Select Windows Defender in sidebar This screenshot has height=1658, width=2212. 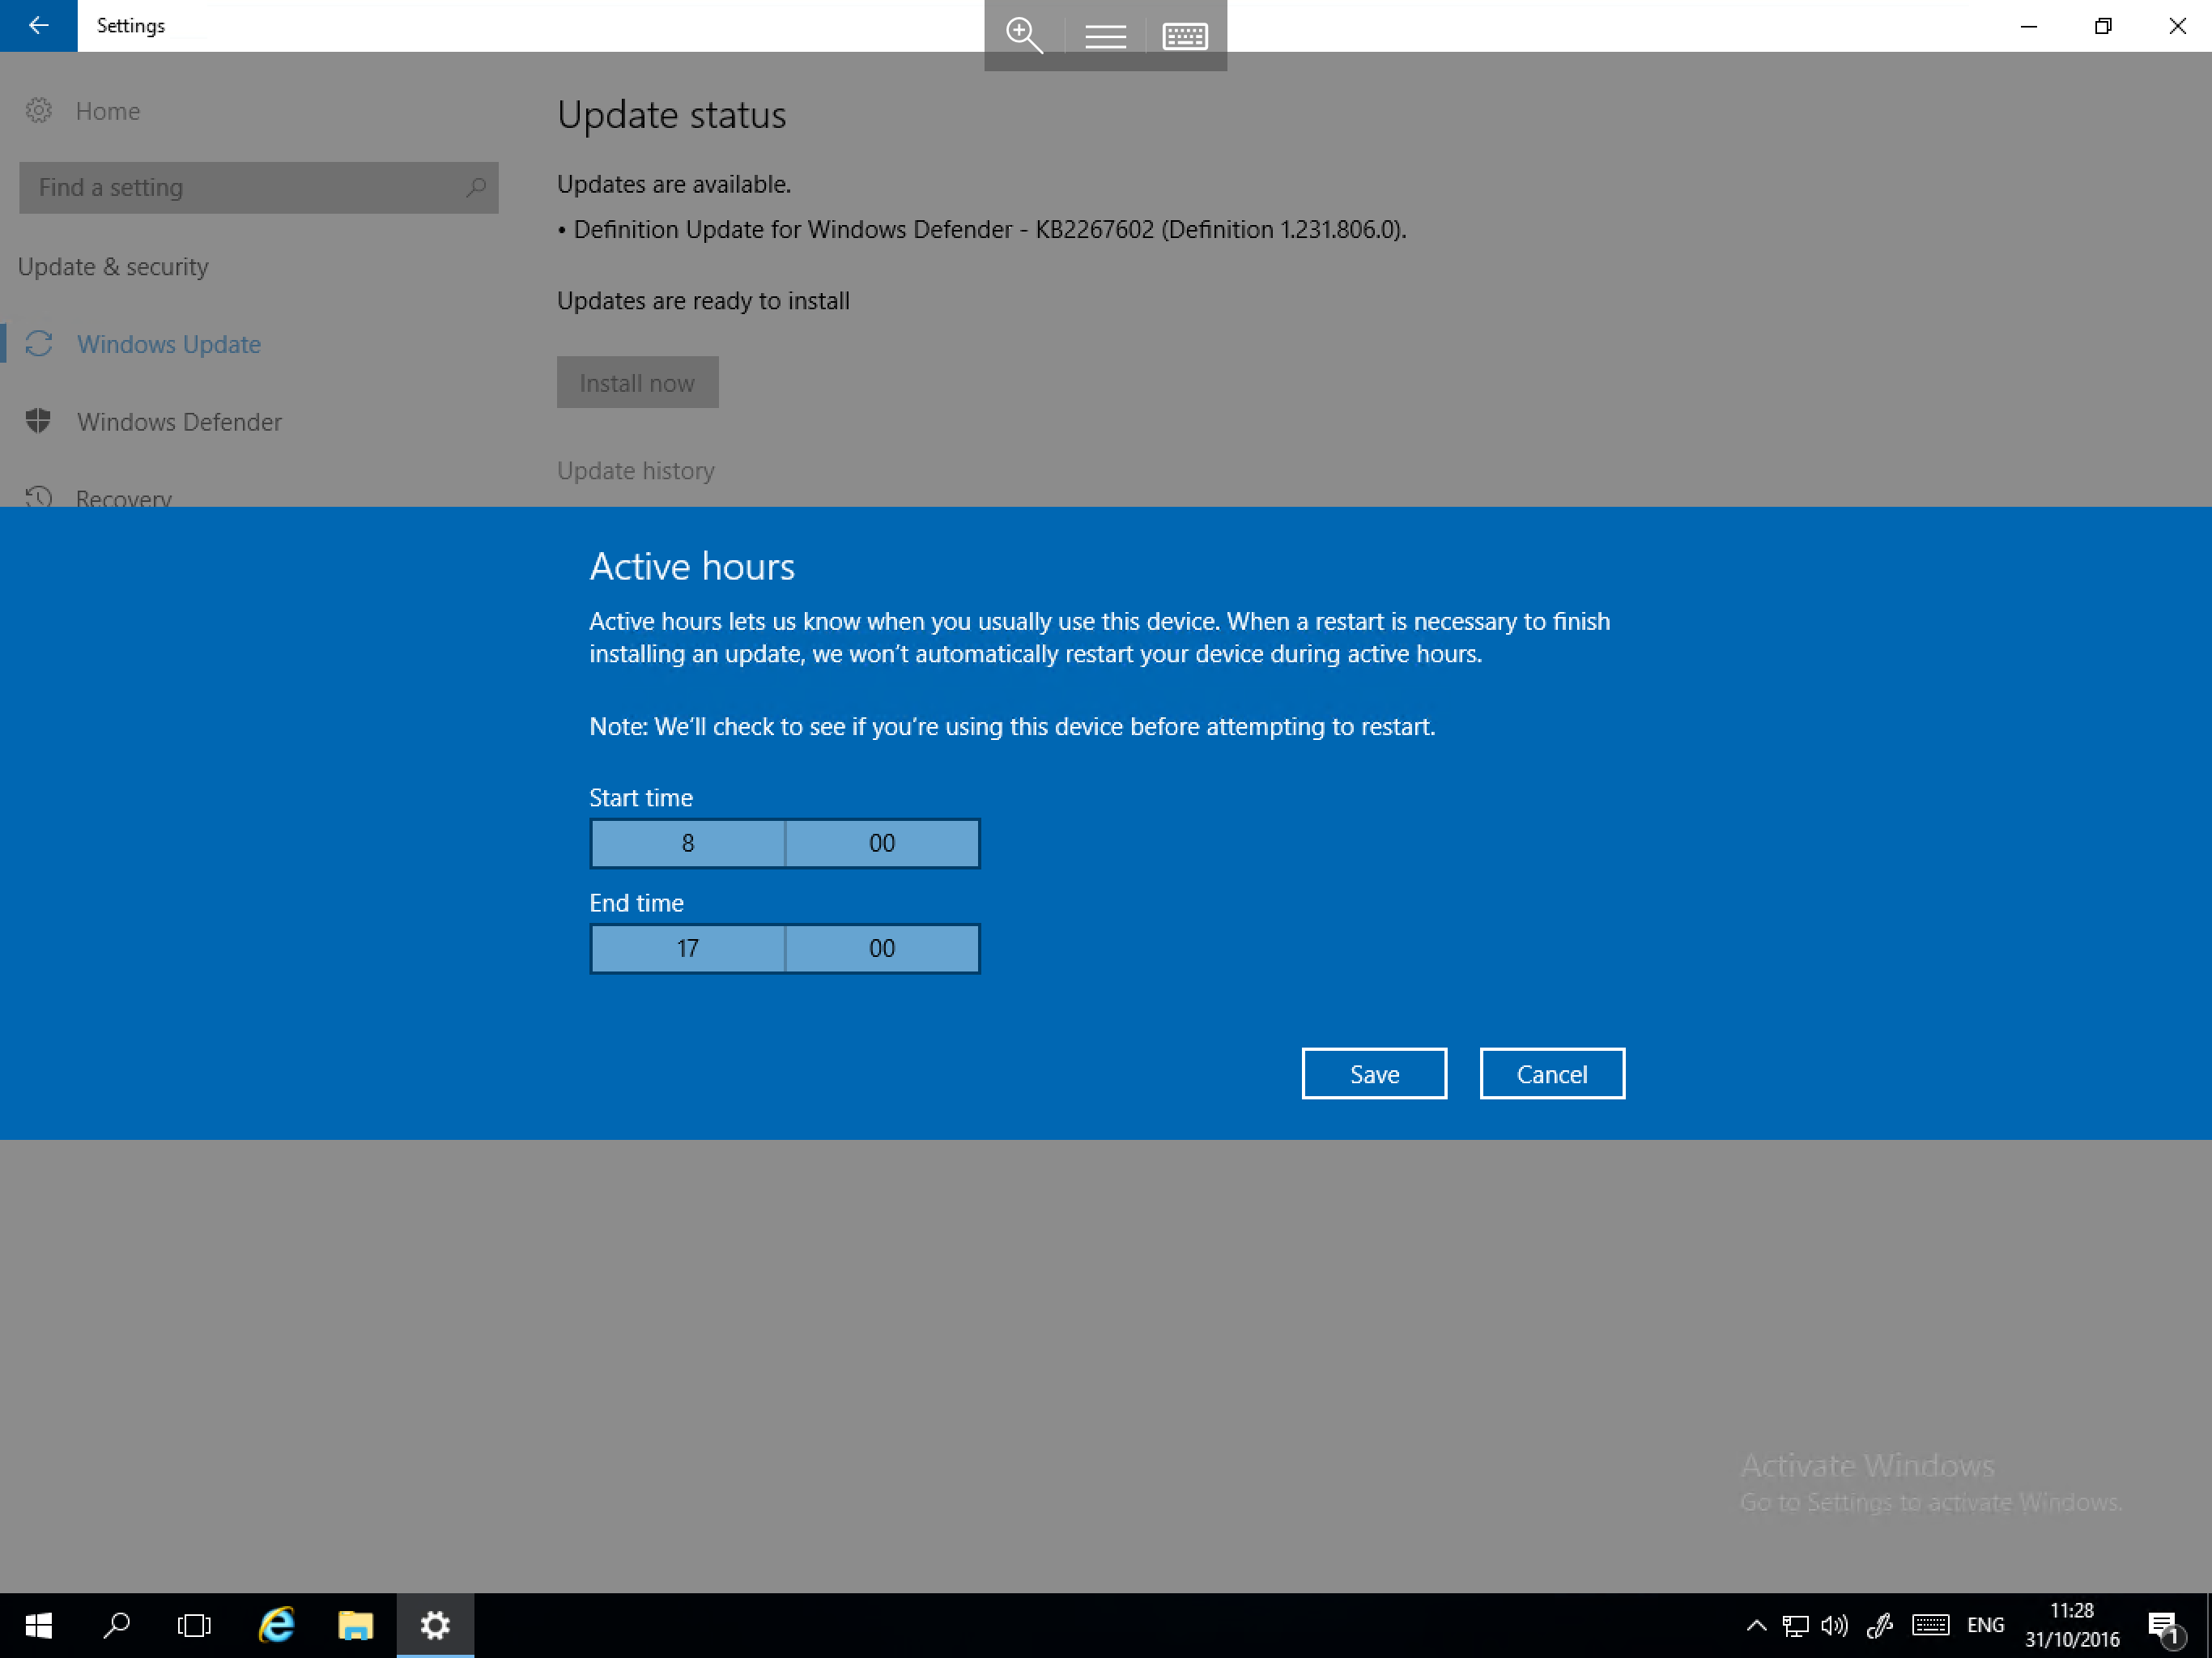(179, 421)
